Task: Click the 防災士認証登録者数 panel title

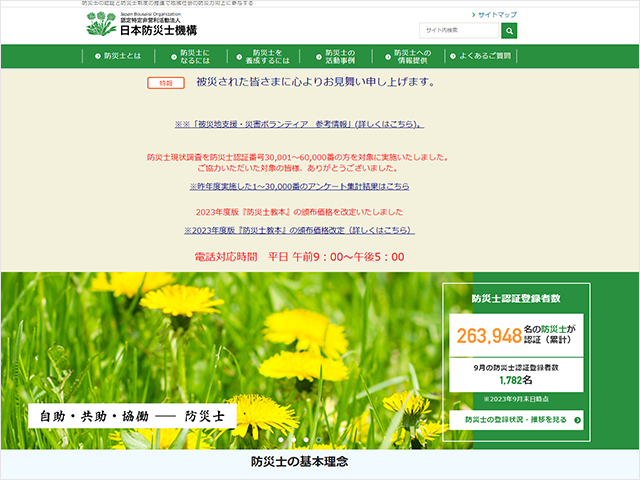Action: 516,299
